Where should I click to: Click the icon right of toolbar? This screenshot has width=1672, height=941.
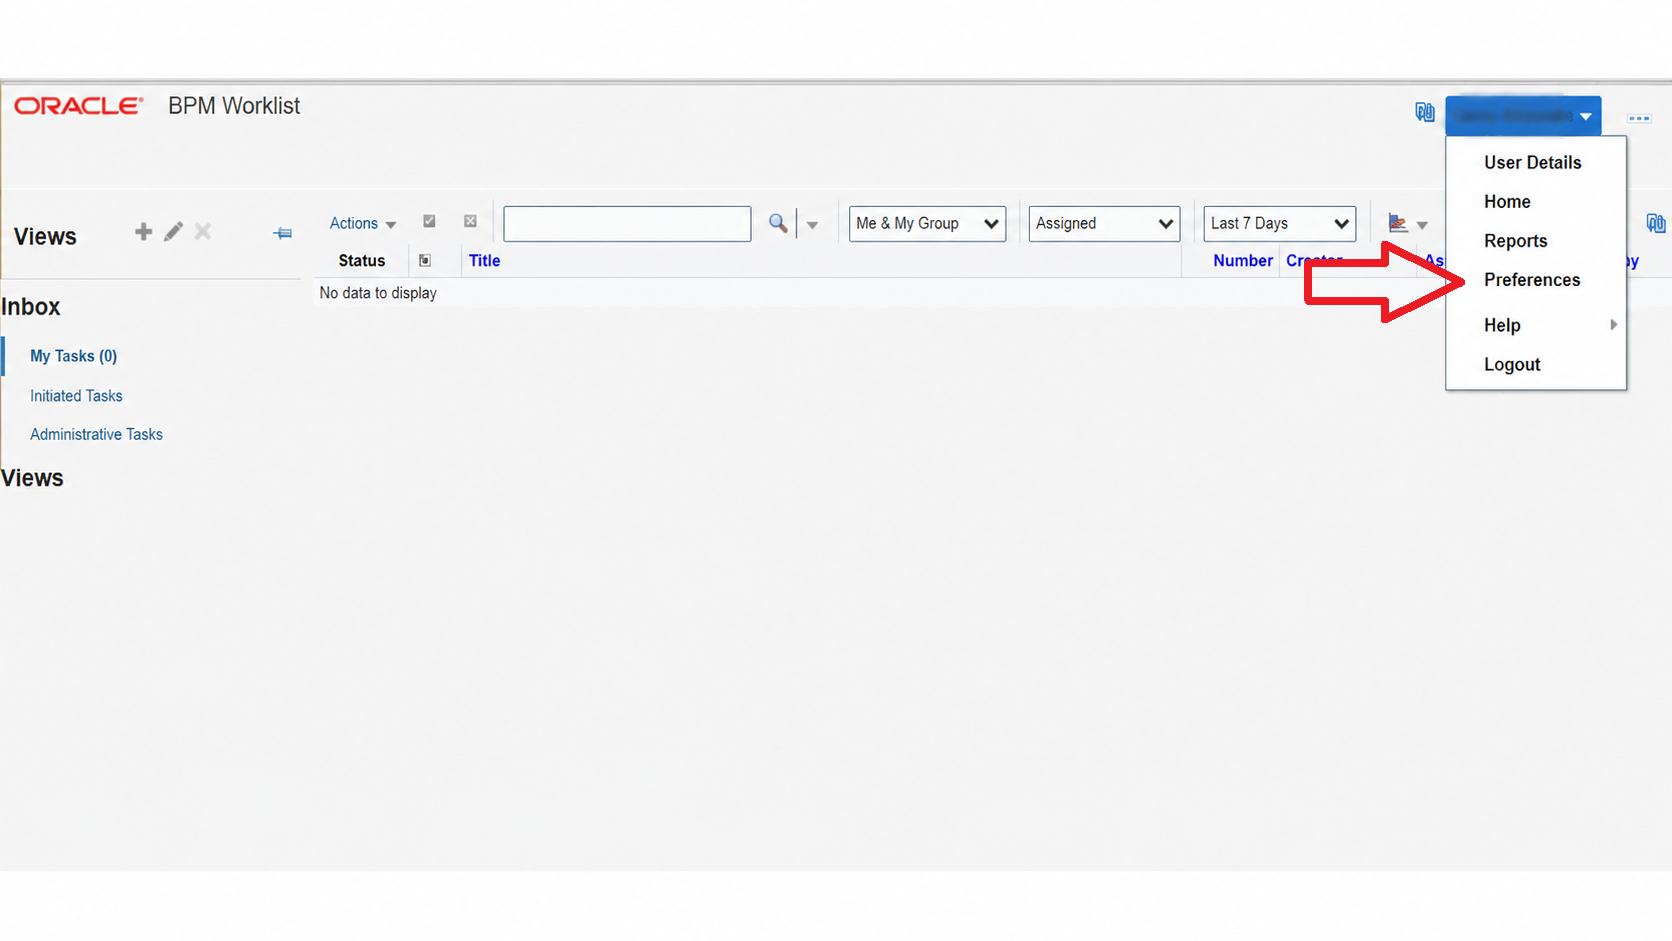[1656, 223]
